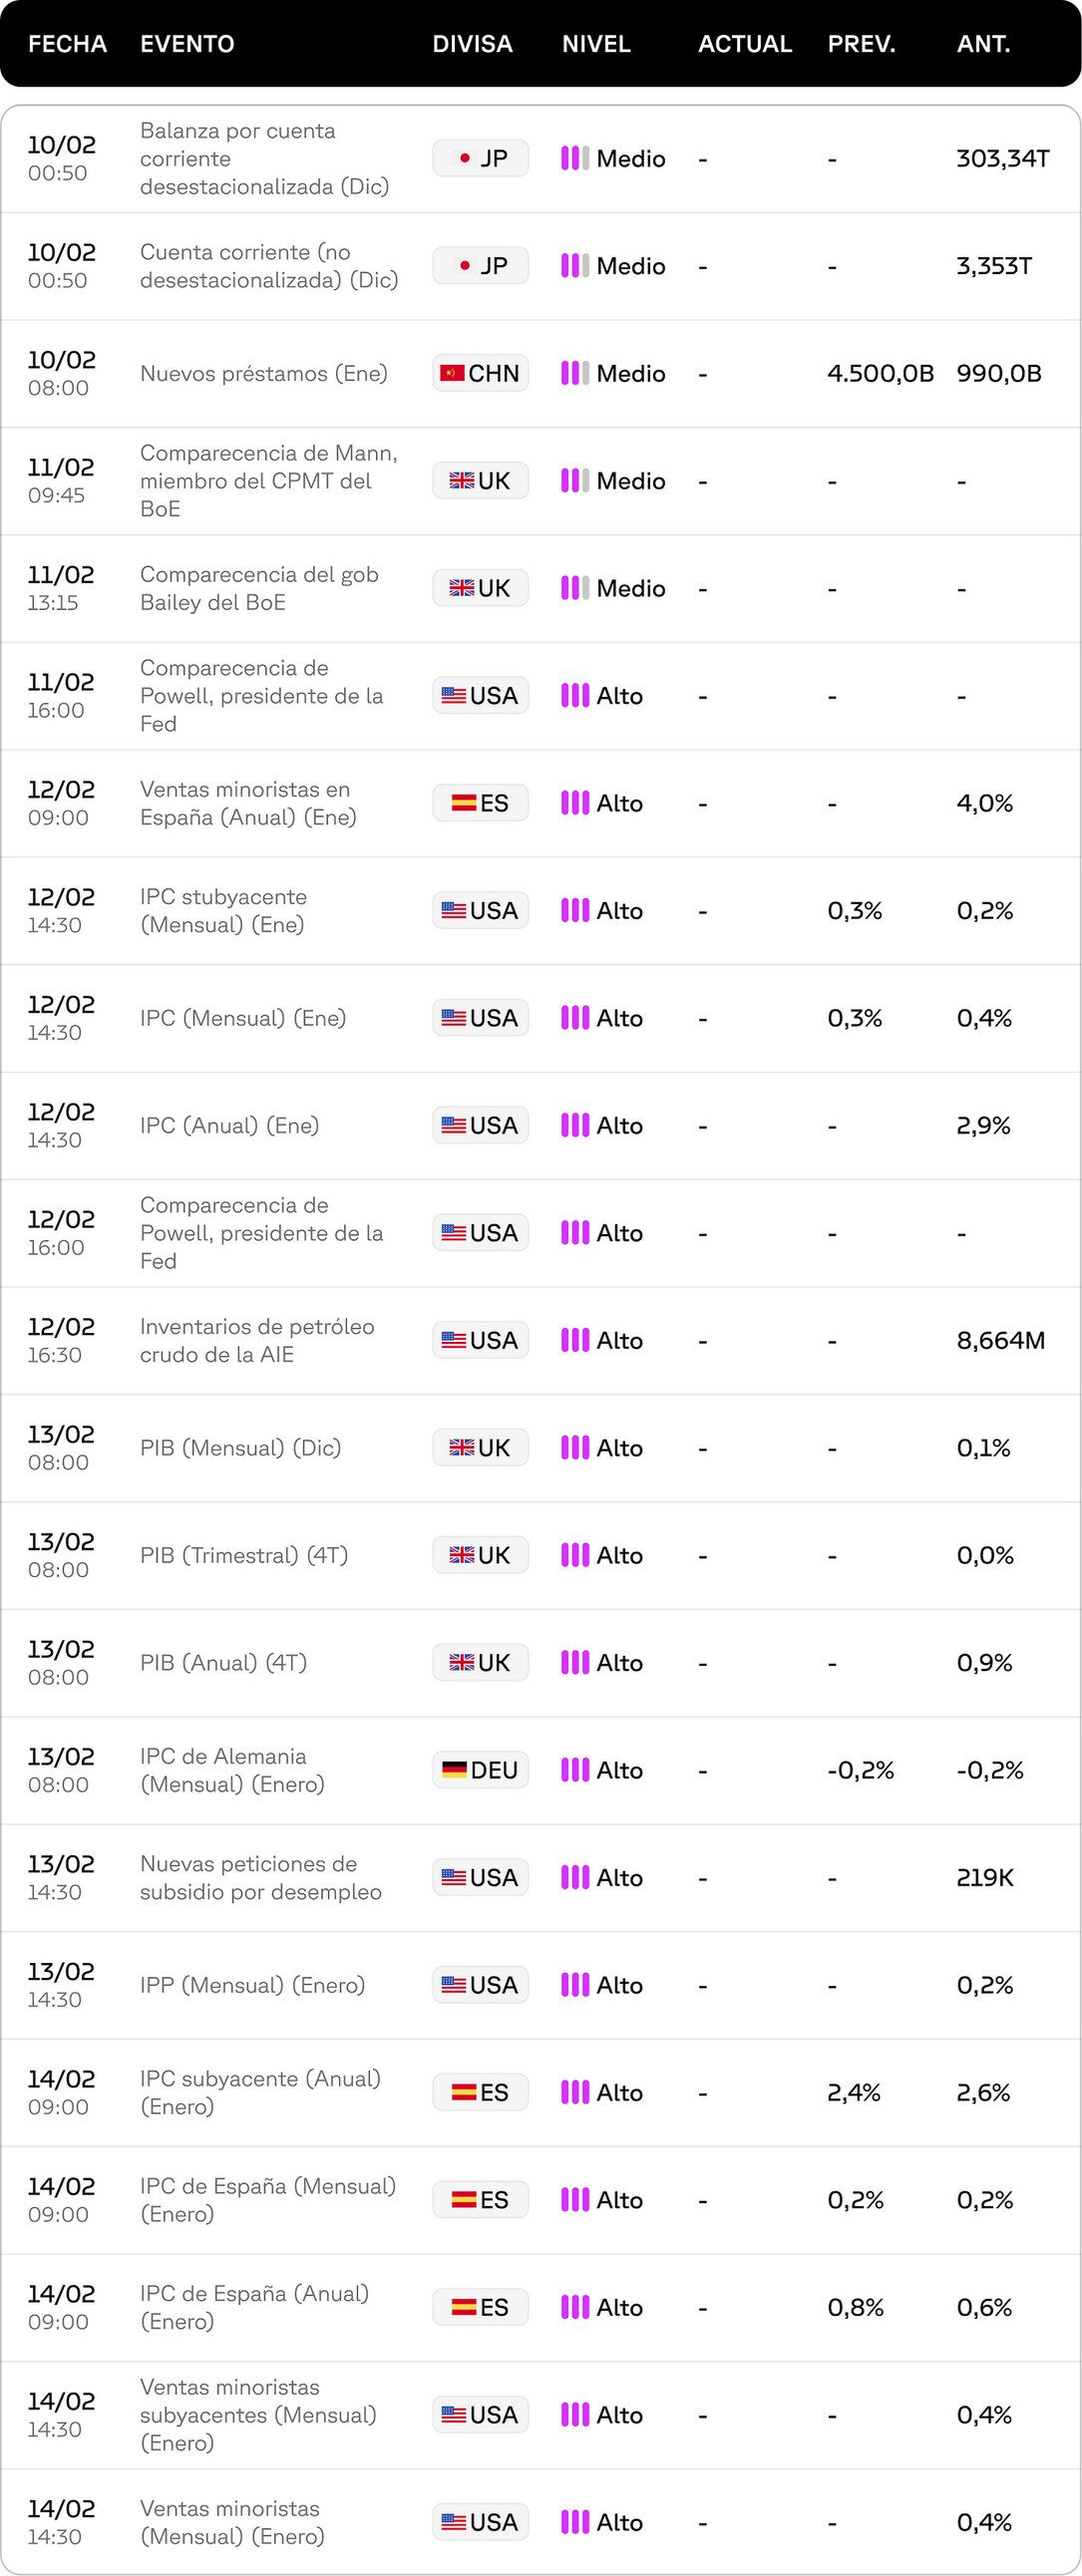Click the ANT. column header

(x=983, y=44)
